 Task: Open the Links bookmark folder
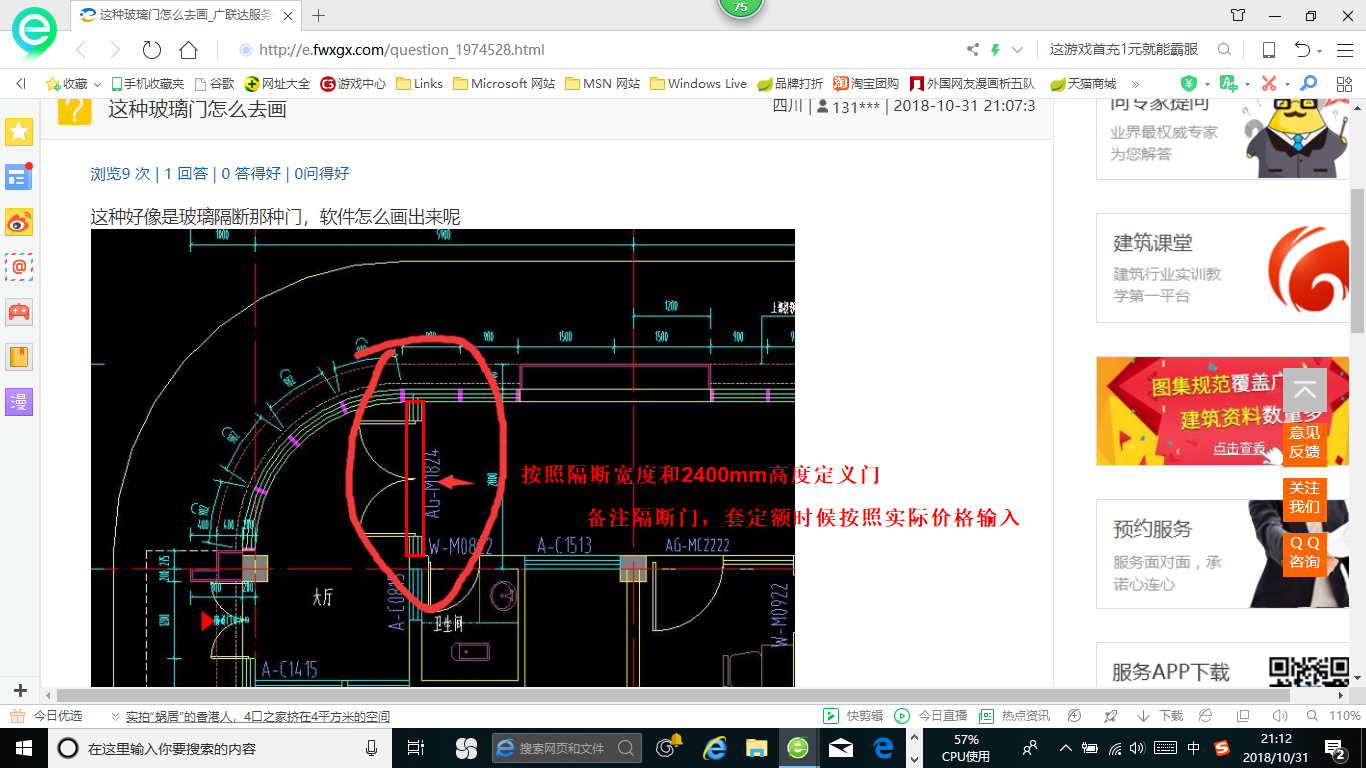419,84
